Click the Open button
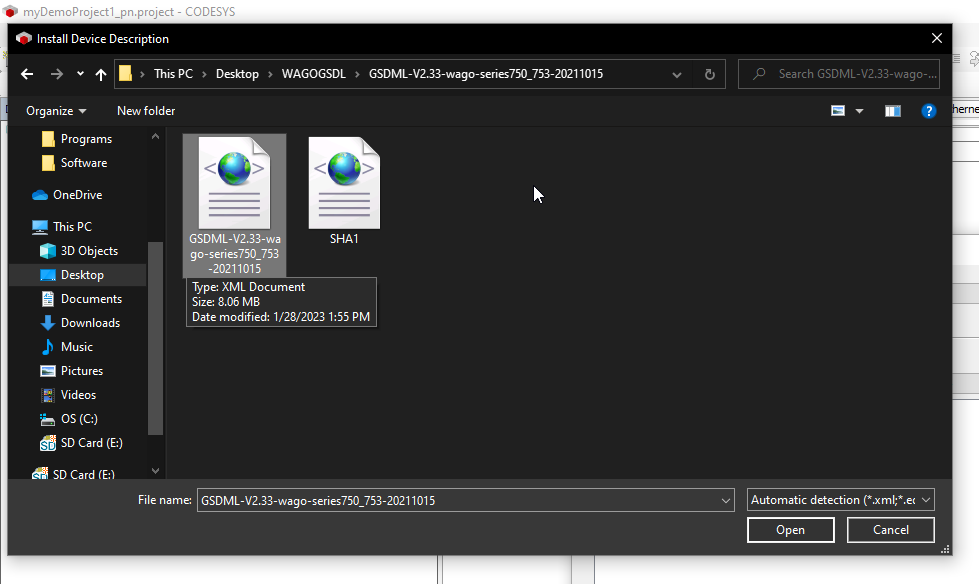979x584 pixels. point(790,530)
